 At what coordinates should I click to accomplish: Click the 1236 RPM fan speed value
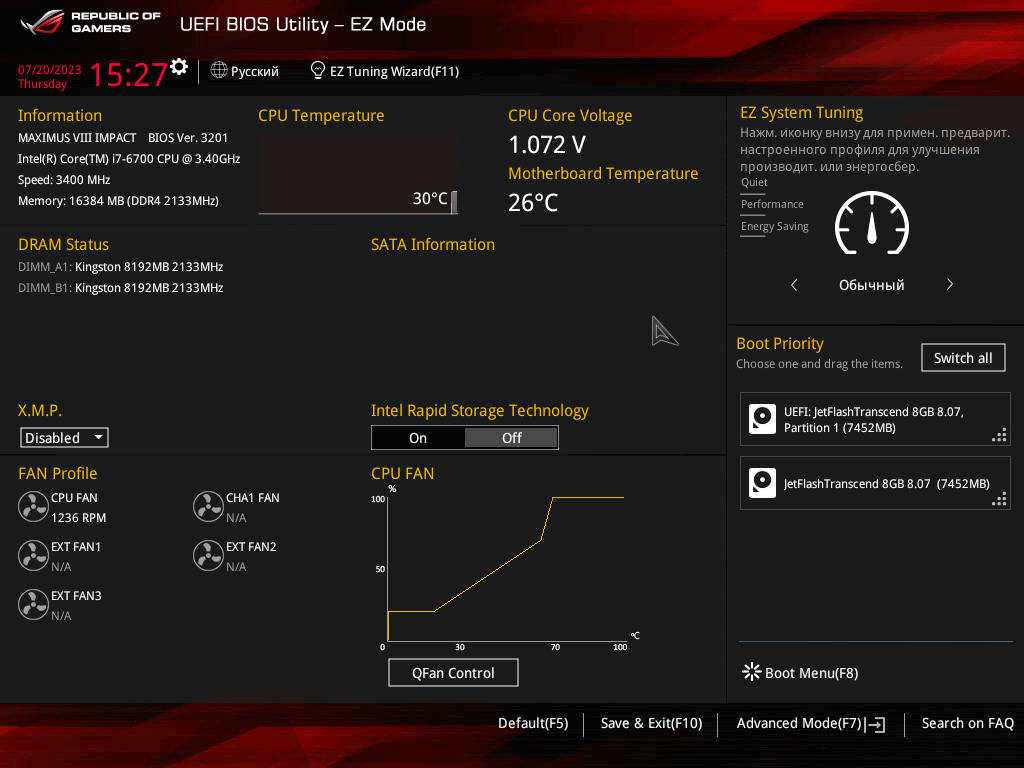[x=78, y=518]
